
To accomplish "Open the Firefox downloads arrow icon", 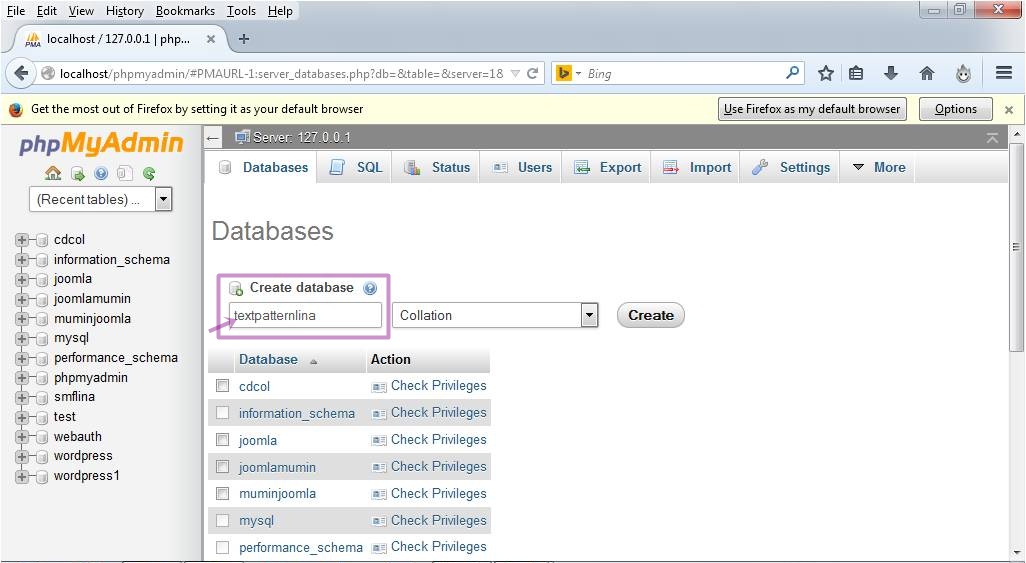I will coord(890,73).
